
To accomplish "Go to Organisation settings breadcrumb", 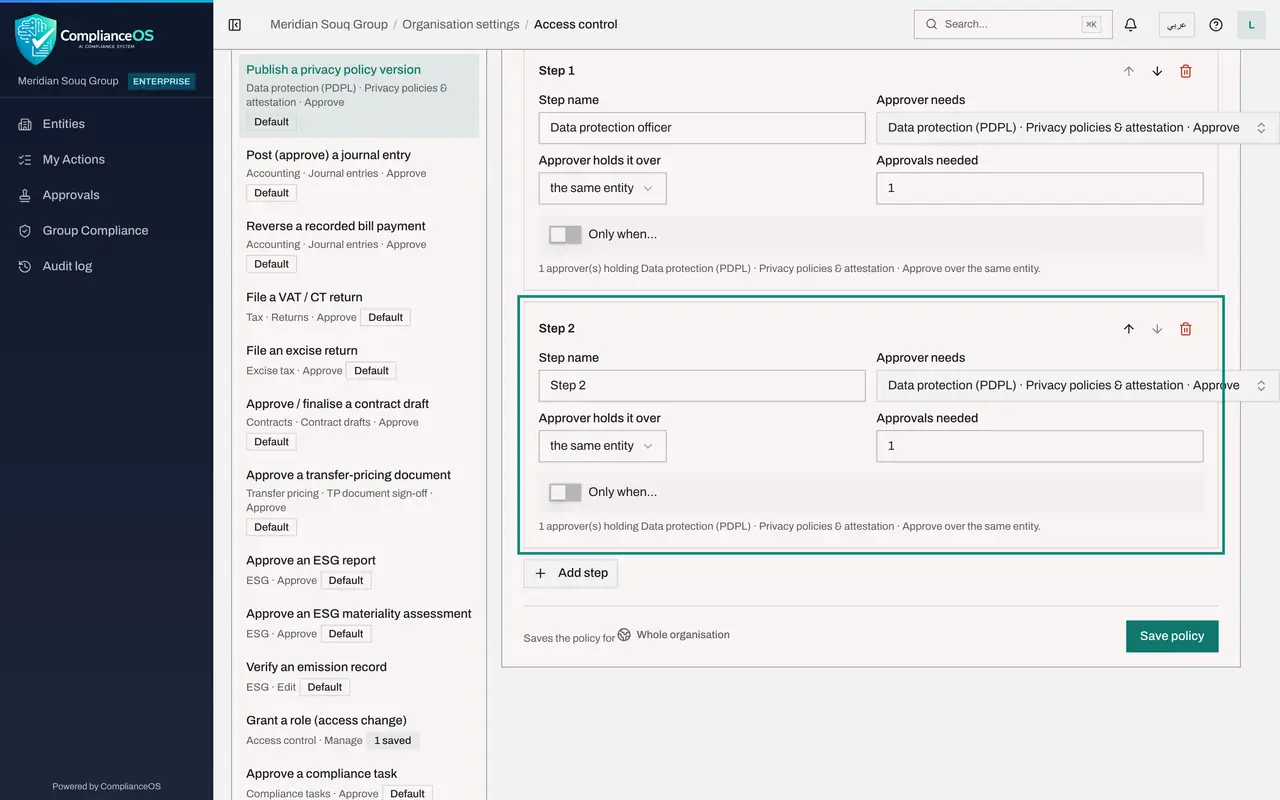I will tap(461, 24).
